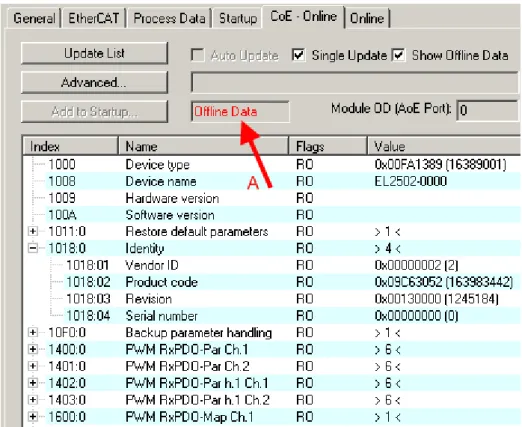Select the Startup tab
The image size is (522, 427).
click(238, 18)
